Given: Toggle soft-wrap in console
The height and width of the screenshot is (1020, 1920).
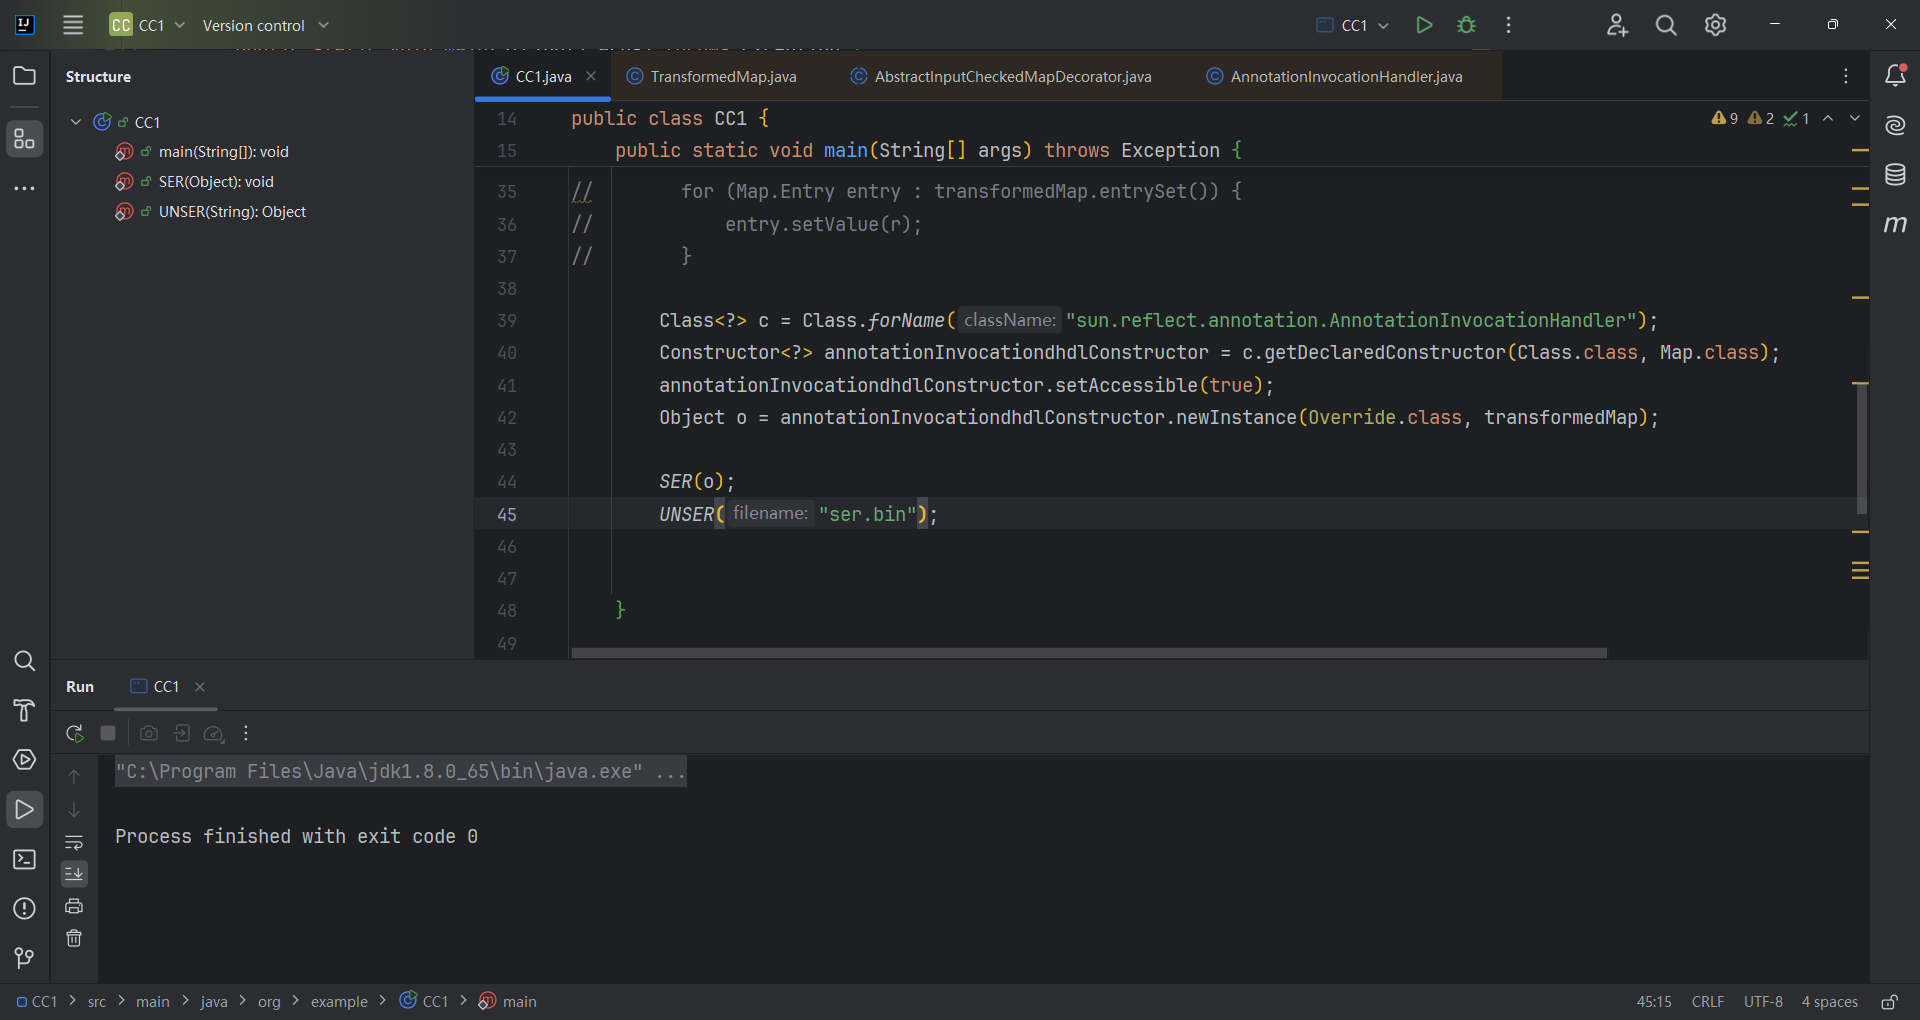Looking at the screenshot, I should pyautogui.click(x=74, y=843).
